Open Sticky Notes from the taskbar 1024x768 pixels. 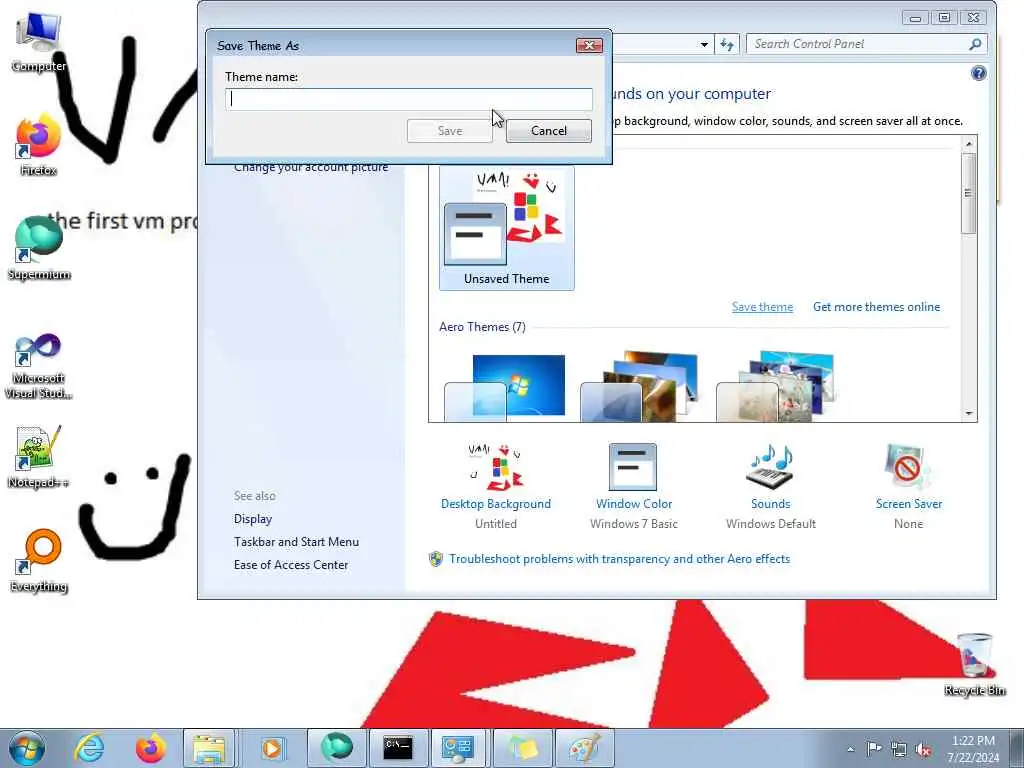point(522,748)
